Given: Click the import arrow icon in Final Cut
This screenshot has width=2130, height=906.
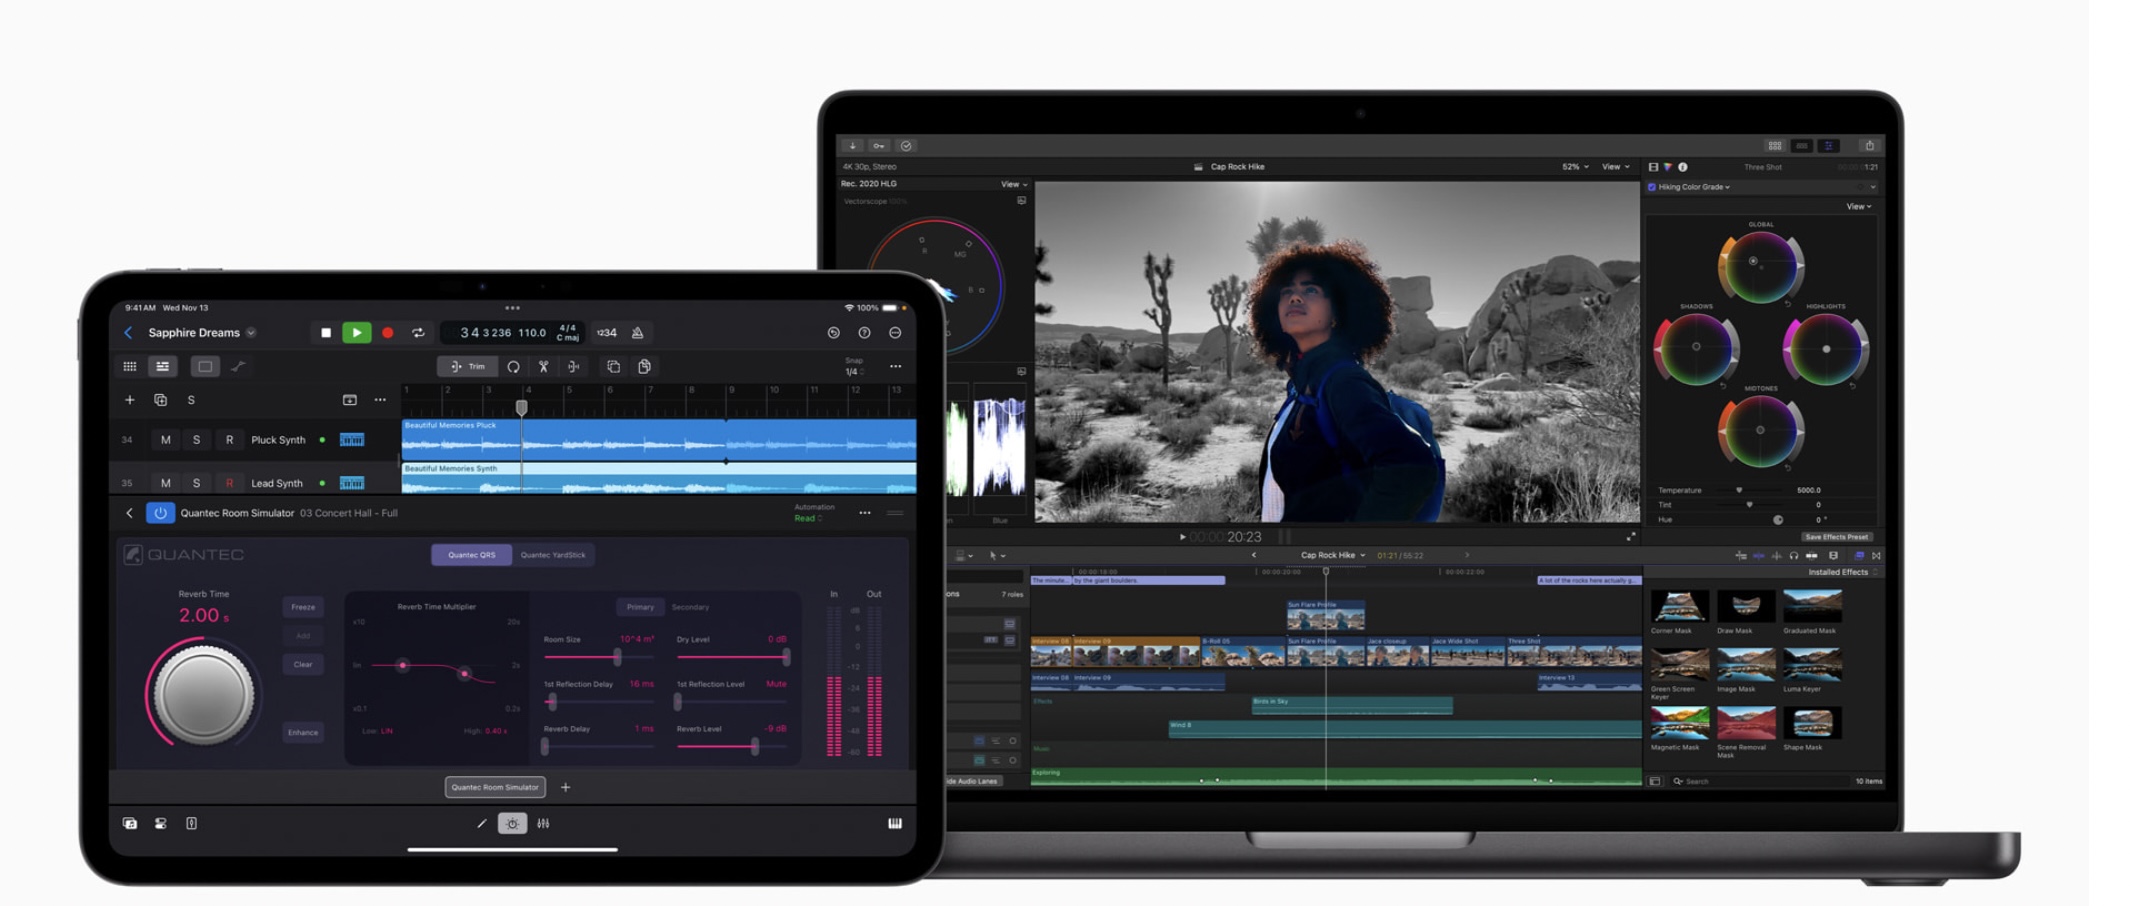Looking at the screenshot, I should point(853,146).
